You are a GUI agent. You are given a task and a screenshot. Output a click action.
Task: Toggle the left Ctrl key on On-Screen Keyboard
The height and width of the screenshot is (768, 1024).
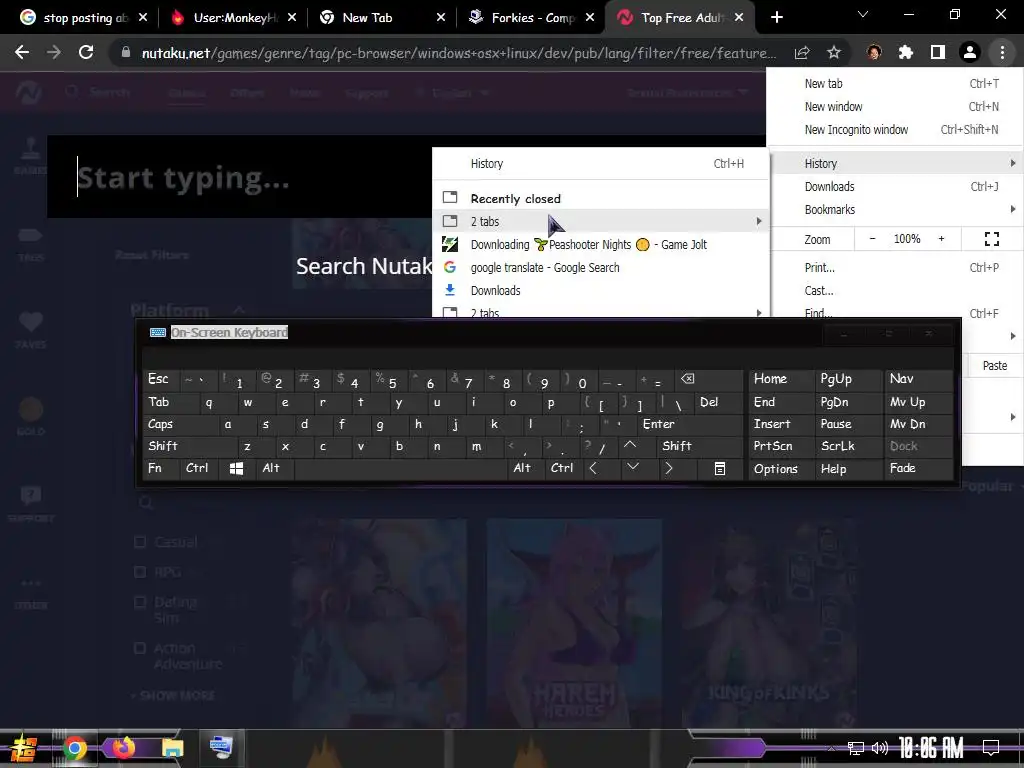pyautogui.click(x=199, y=468)
